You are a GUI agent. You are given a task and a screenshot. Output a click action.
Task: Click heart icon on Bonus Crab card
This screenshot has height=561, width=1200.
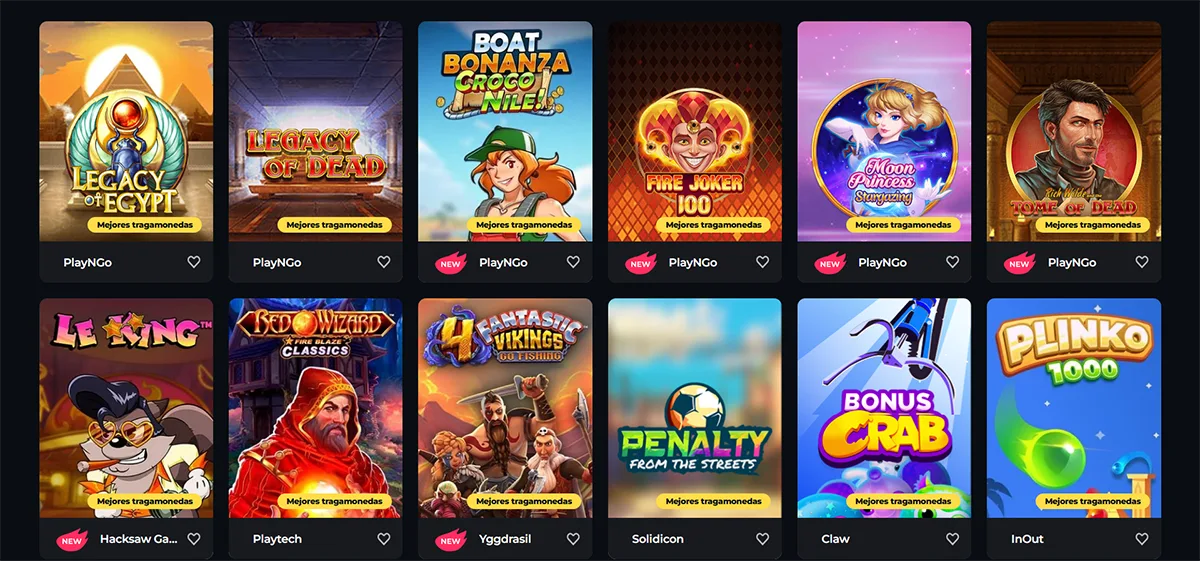[952, 539]
